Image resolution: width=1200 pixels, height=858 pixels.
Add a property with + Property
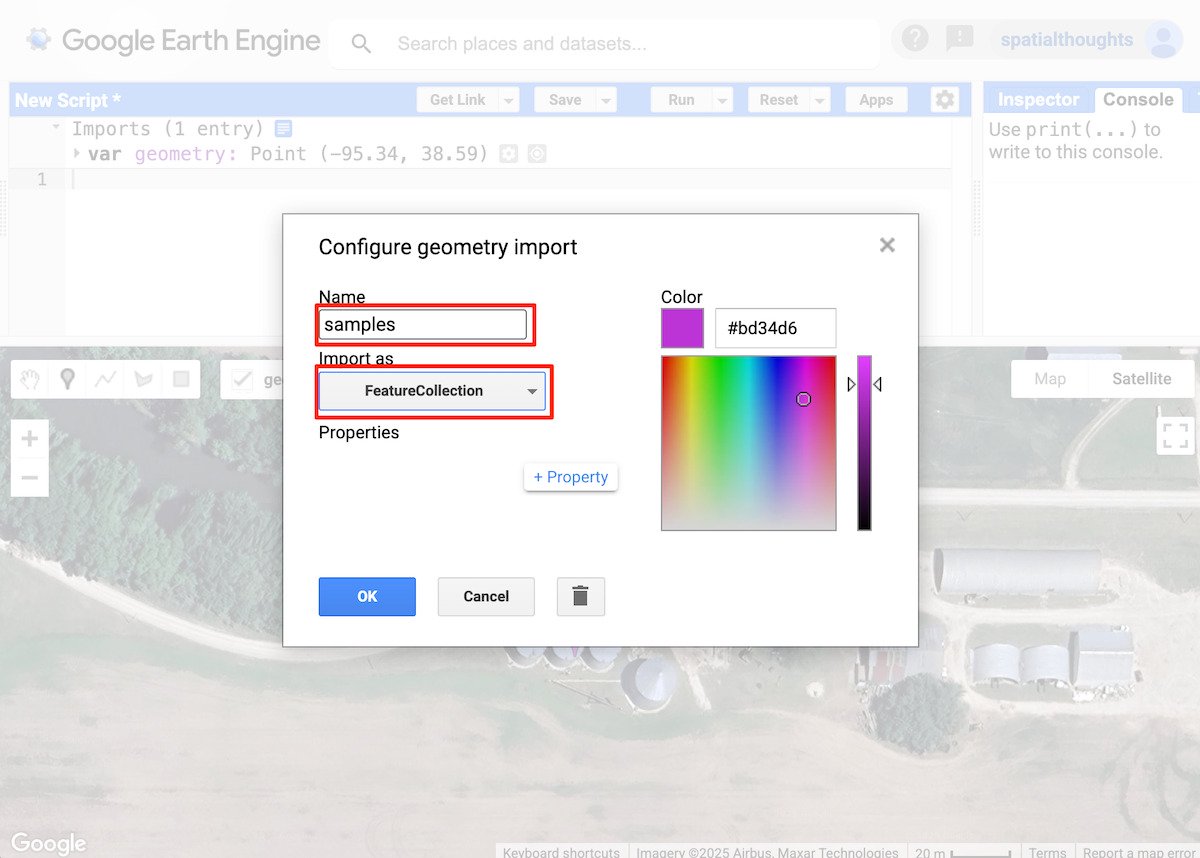pyautogui.click(x=570, y=477)
